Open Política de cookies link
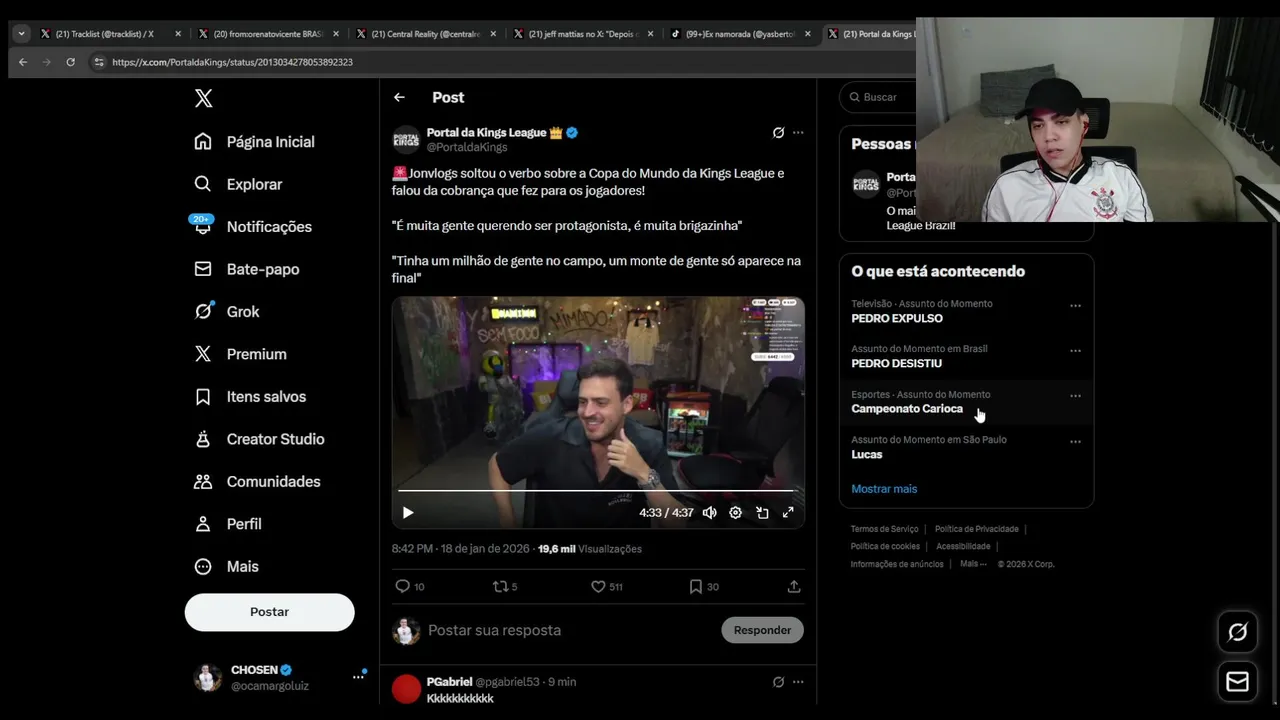This screenshot has height=720, width=1280. (885, 546)
